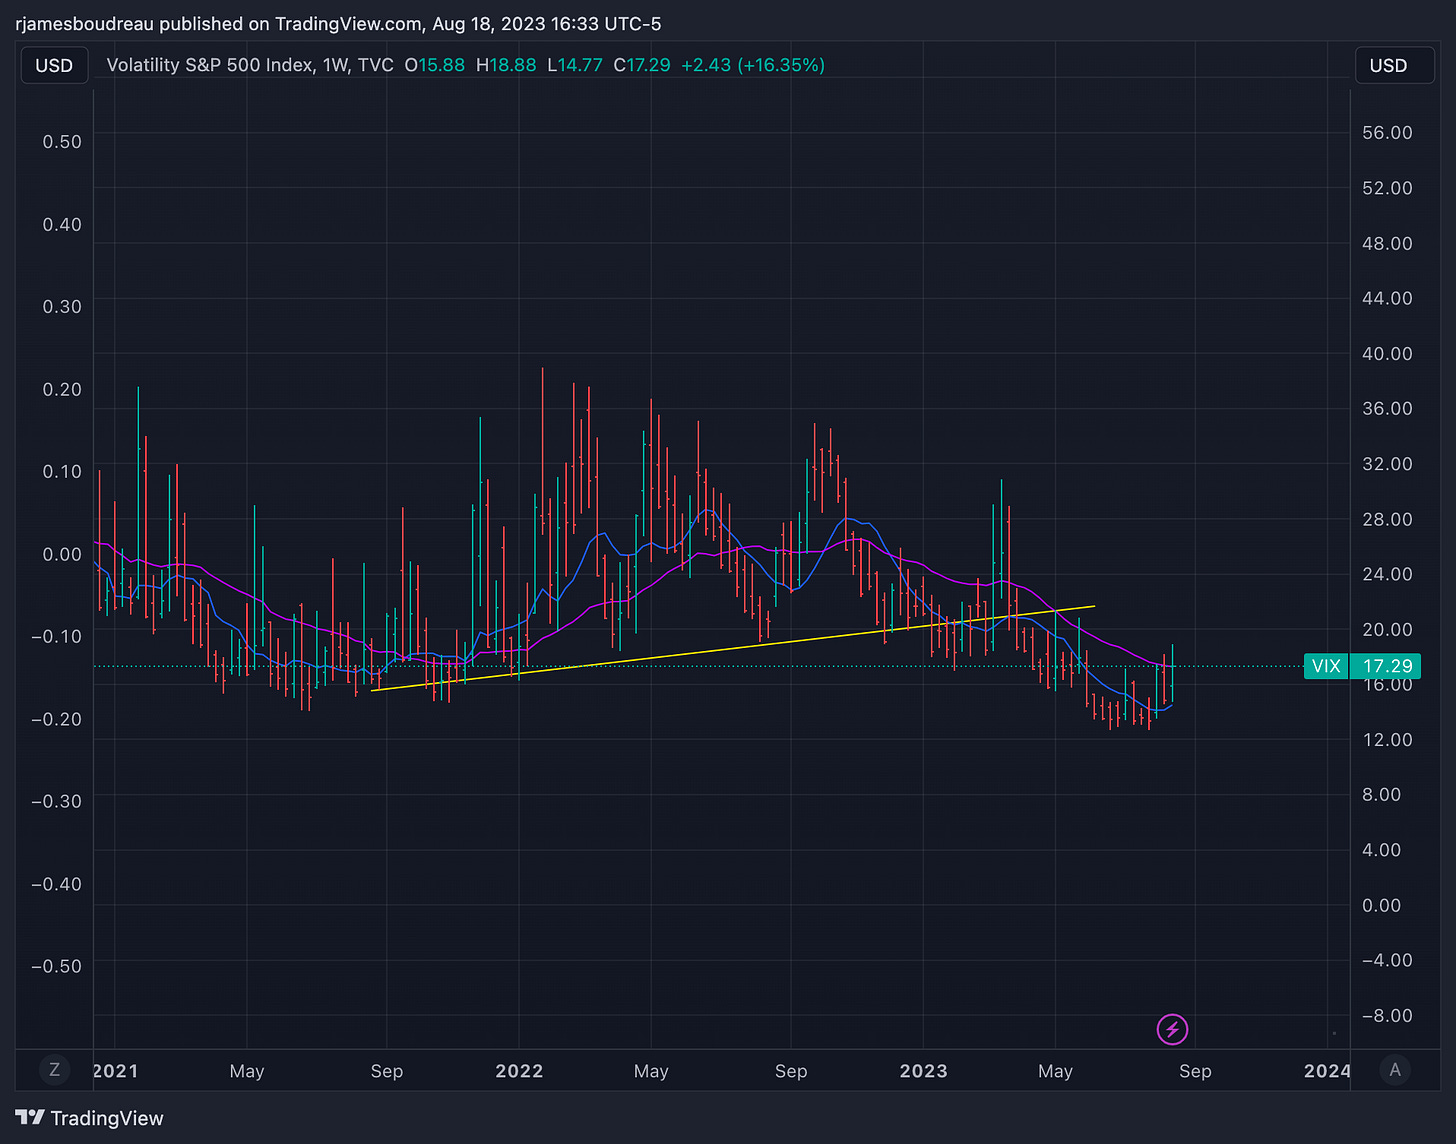This screenshot has height=1144, width=1456.
Task: Click the TradingView text link at bottom
Action: tap(107, 1118)
